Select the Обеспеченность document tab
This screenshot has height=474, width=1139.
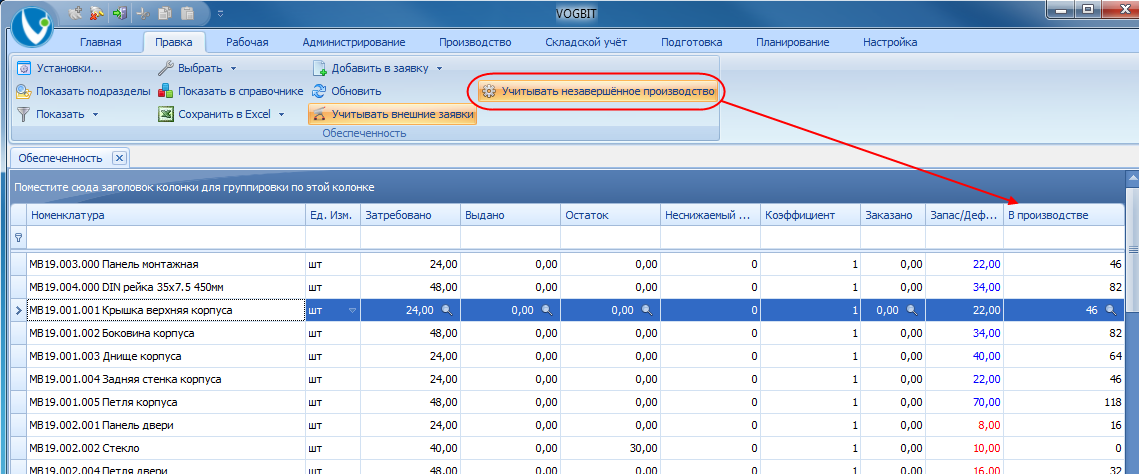click(60, 158)
